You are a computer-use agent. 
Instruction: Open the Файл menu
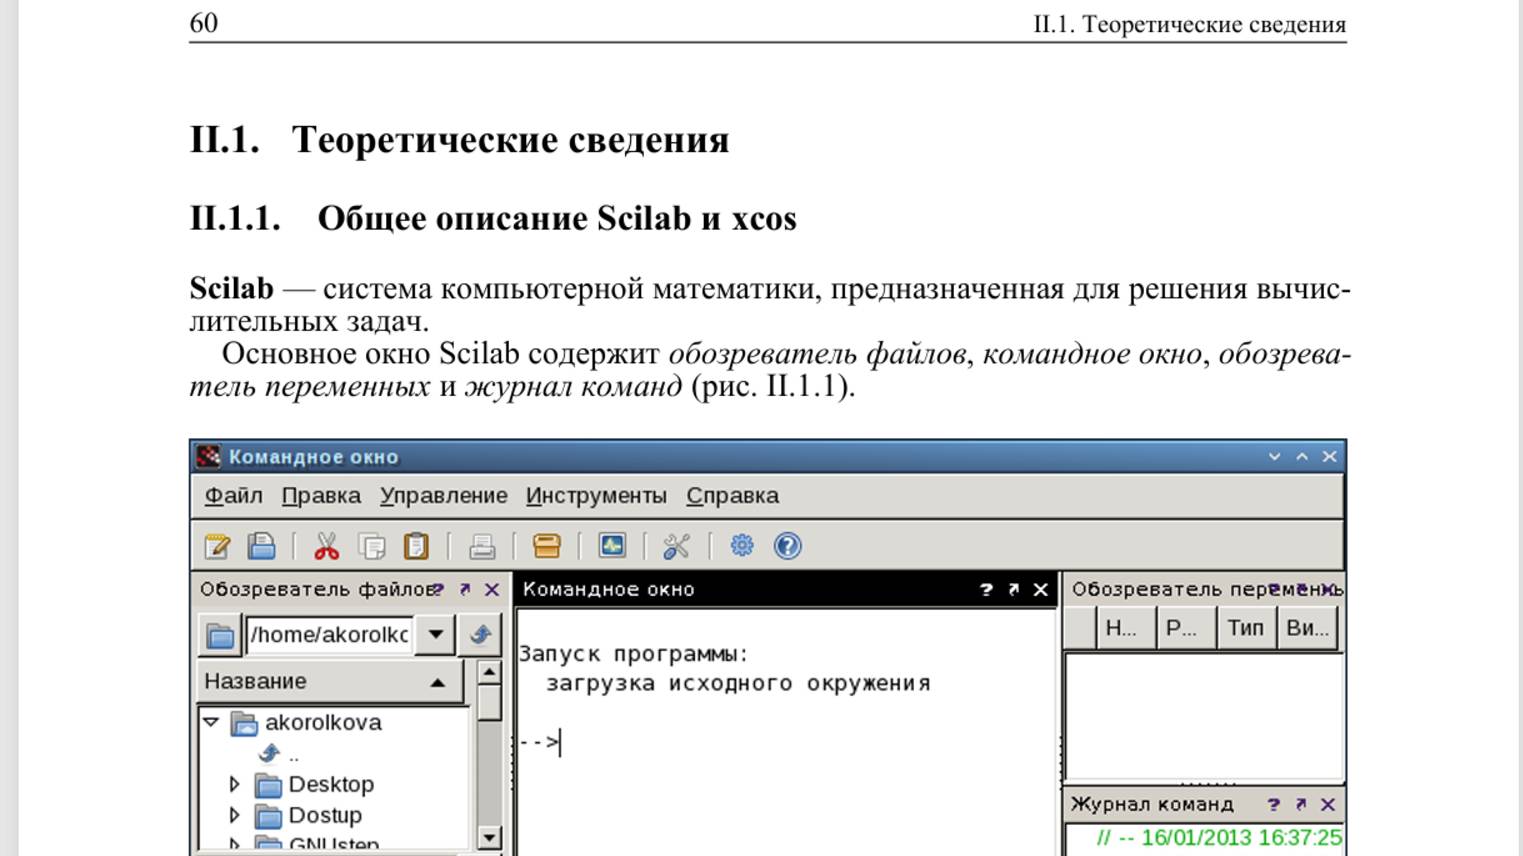233,495
